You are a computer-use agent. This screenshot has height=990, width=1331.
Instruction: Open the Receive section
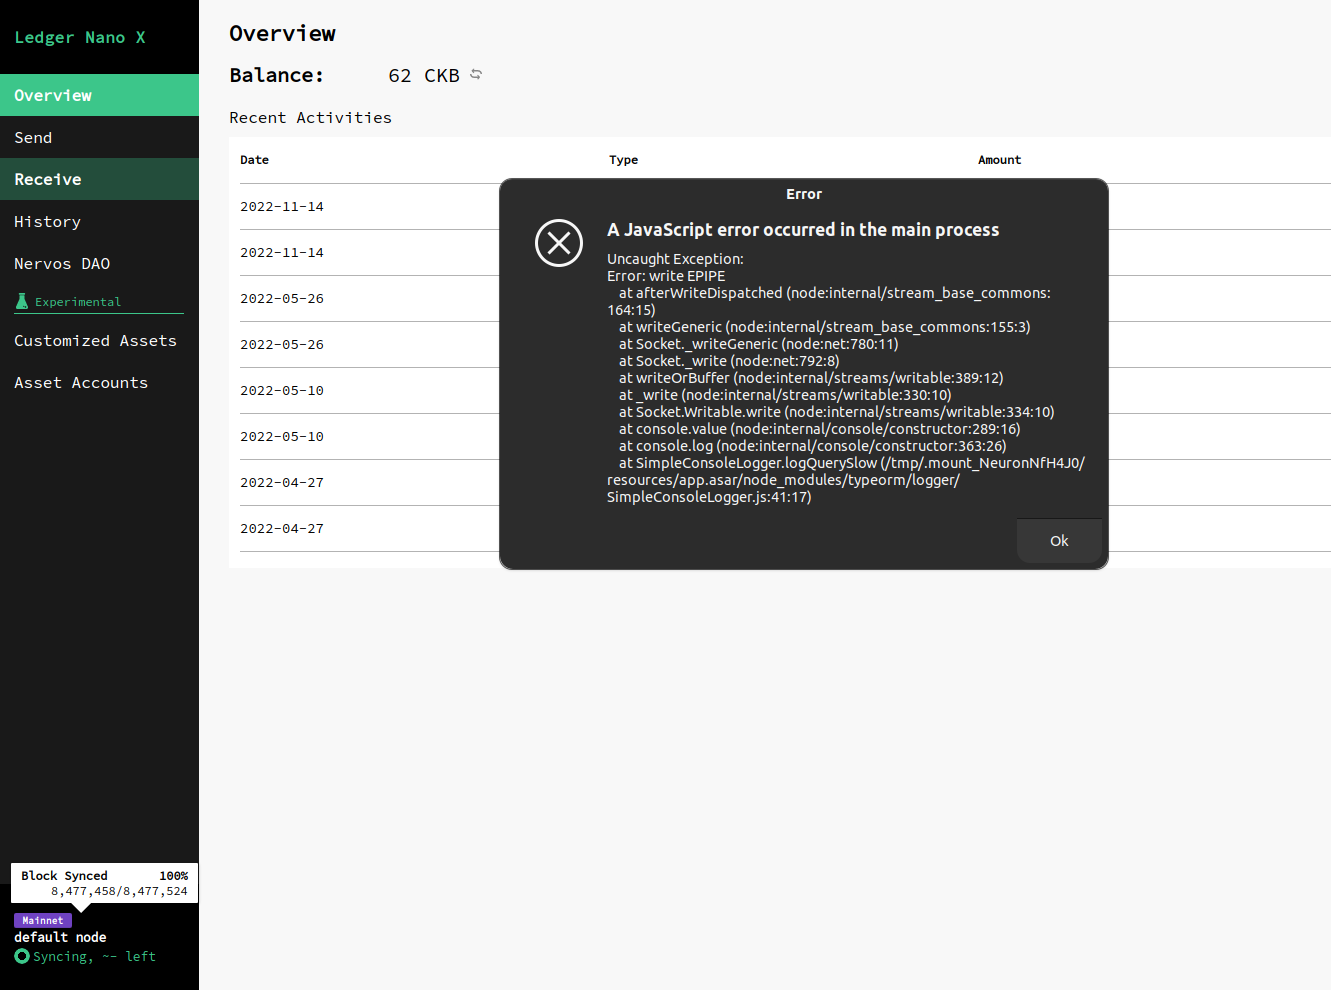(47, 179)
